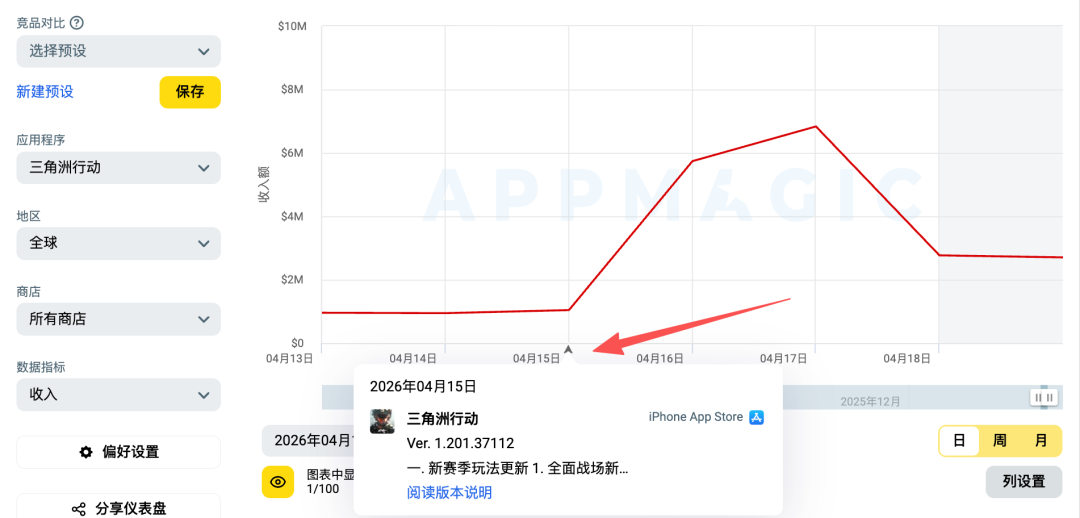Expand the 收入 metric dropdown
1080x518 pixels.
pos(118,395)
